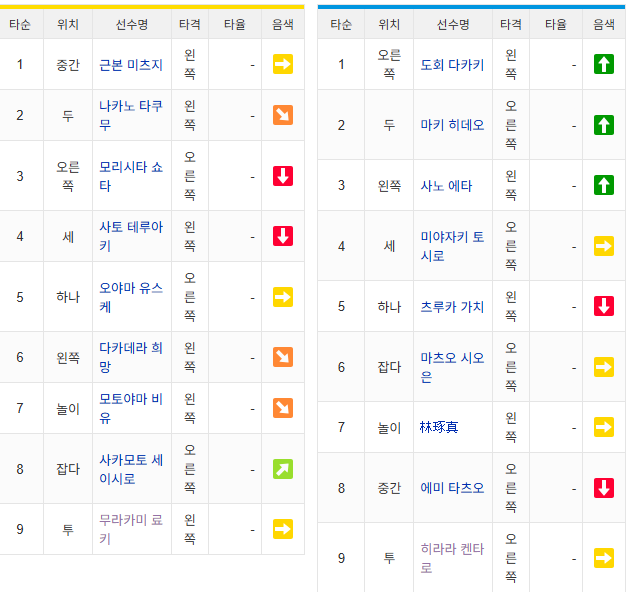Open player link 사토 테루아키

click(x=131, y=236)
